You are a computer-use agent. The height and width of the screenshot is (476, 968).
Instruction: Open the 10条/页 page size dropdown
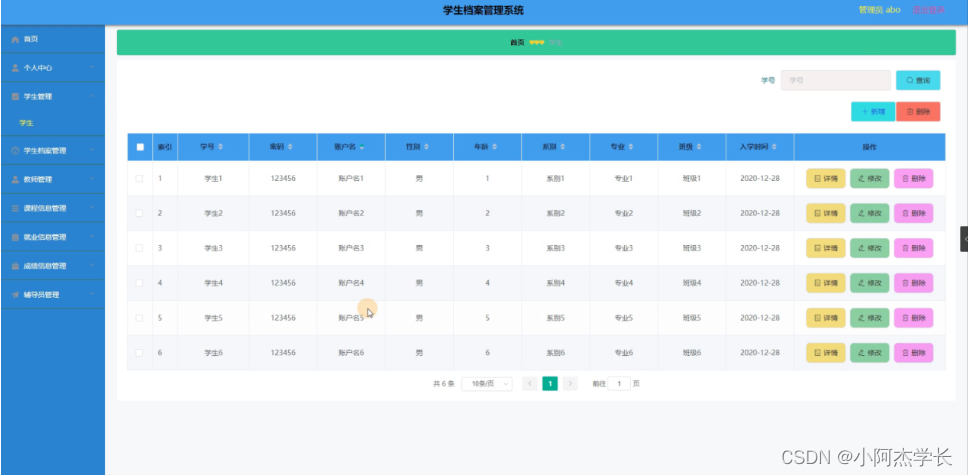click(487, 383)
